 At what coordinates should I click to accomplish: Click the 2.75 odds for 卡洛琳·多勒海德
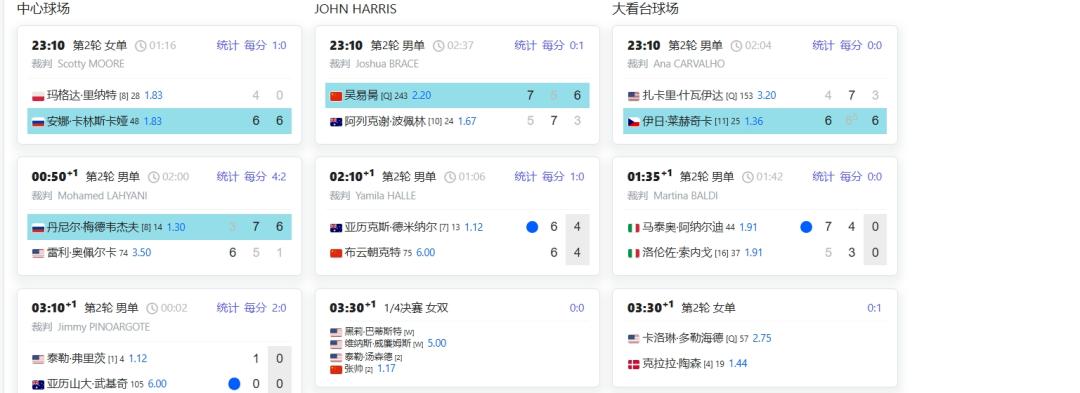pos(761,339)
